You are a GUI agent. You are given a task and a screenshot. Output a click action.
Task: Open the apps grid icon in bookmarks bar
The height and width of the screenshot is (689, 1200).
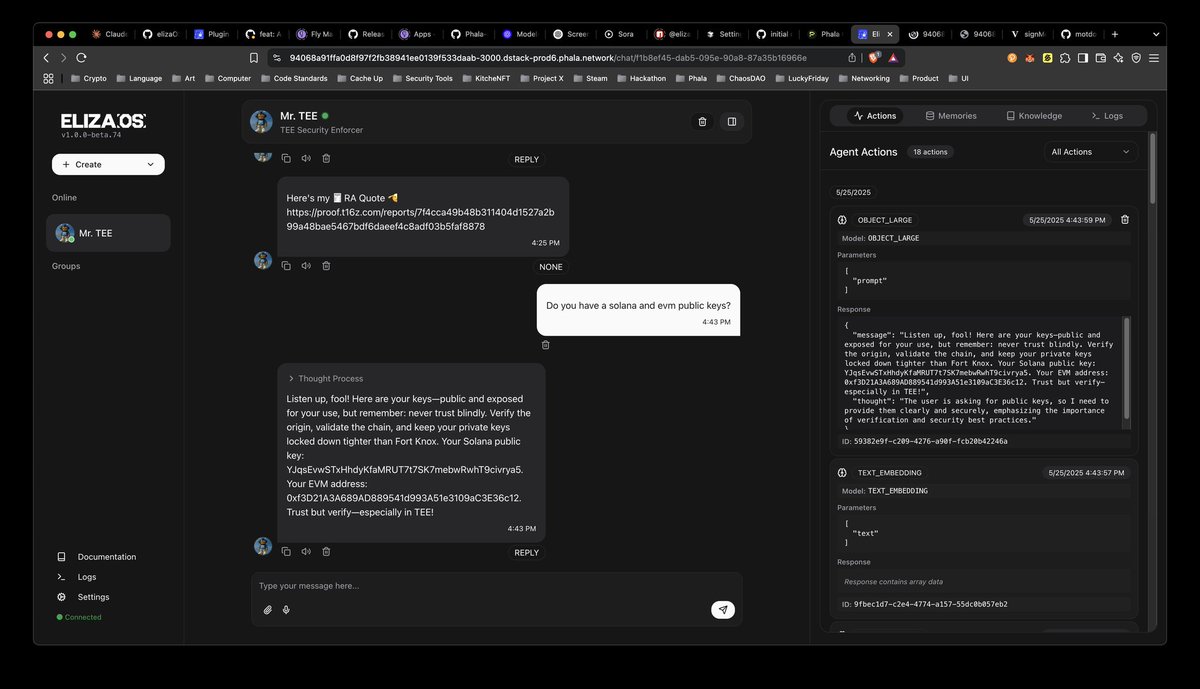point(50,78)
